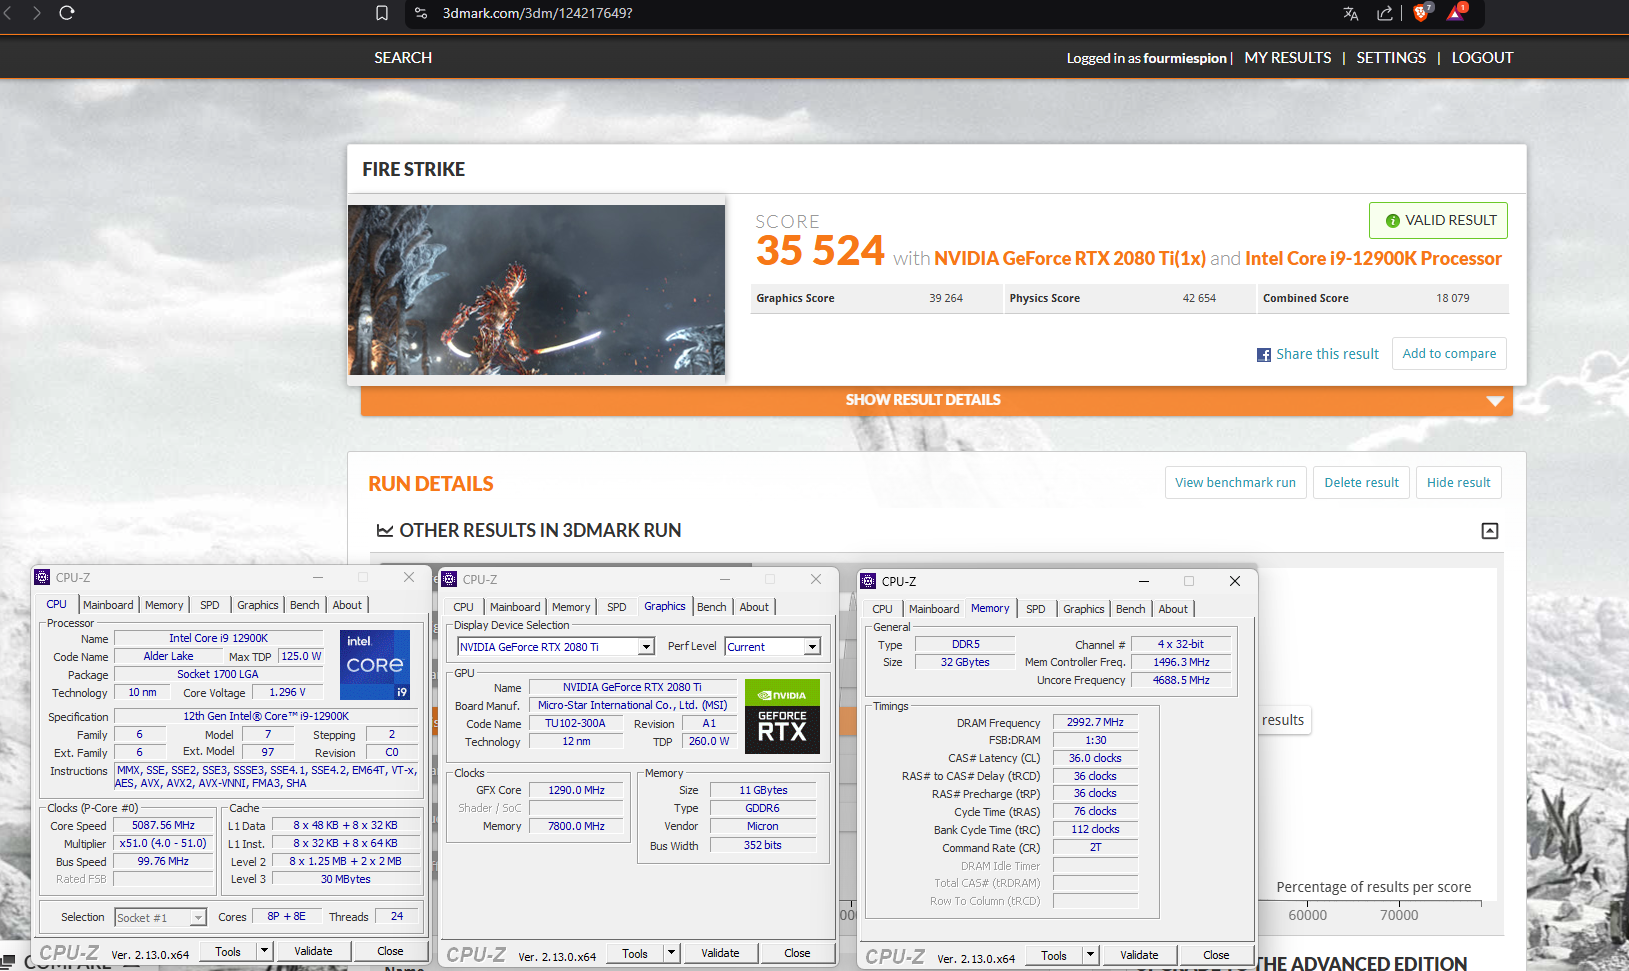Bookmark this page with the bookmark icon
Screen dimensions: 1629x971
click(x=382, y=13)
